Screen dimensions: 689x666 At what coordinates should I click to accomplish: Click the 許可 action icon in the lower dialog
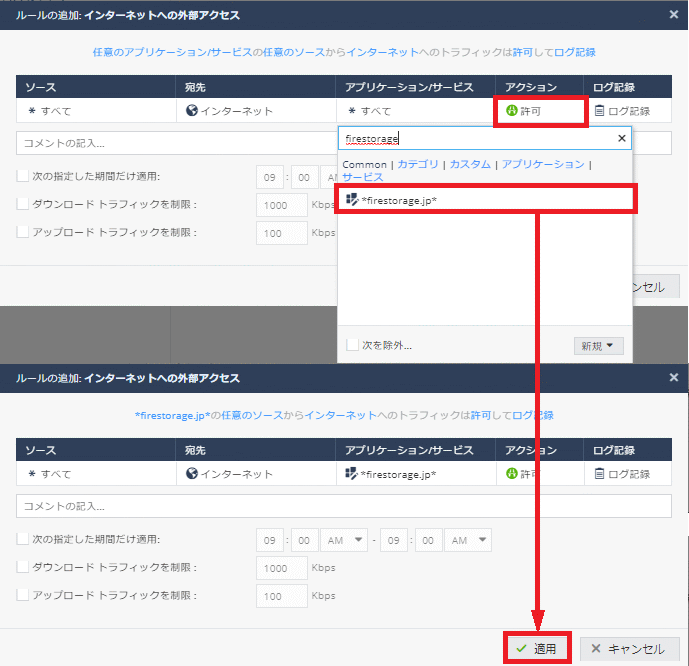513,473
